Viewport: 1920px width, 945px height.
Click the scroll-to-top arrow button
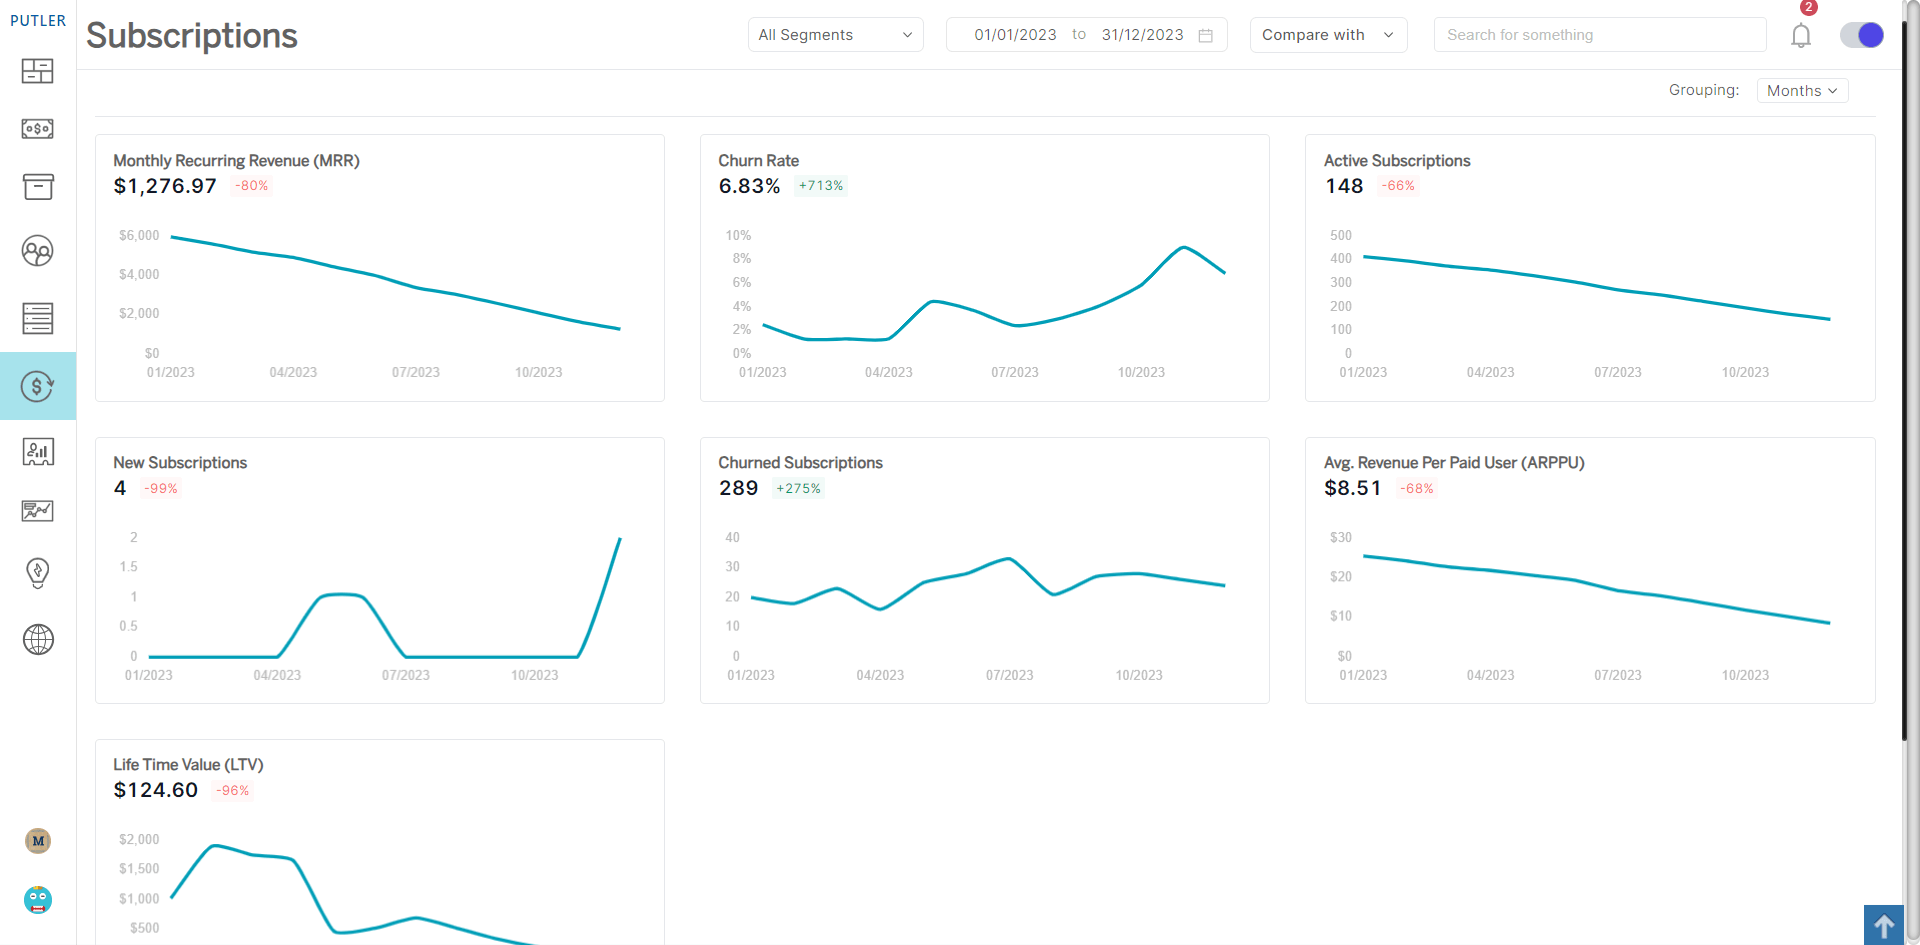1883,925
